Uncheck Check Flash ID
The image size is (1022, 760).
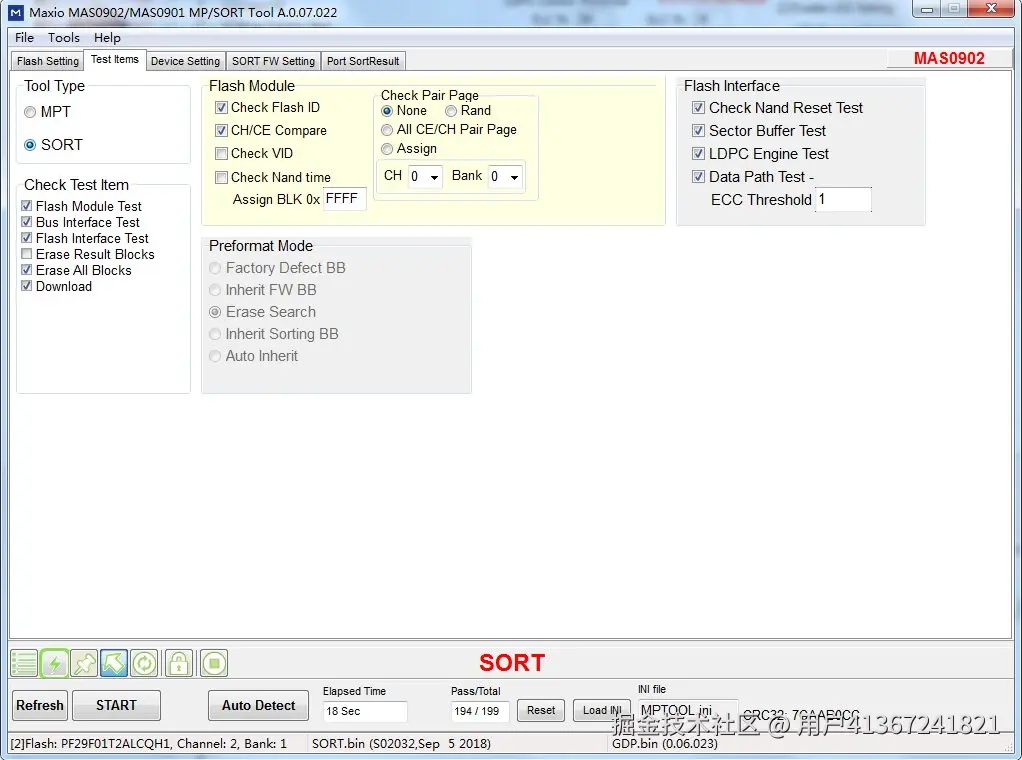[x=222, y=108]
